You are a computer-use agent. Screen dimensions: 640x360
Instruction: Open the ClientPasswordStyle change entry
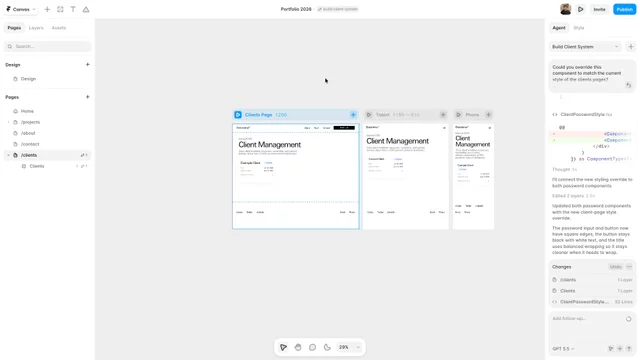pyautogui.click(x=592, y=302)
